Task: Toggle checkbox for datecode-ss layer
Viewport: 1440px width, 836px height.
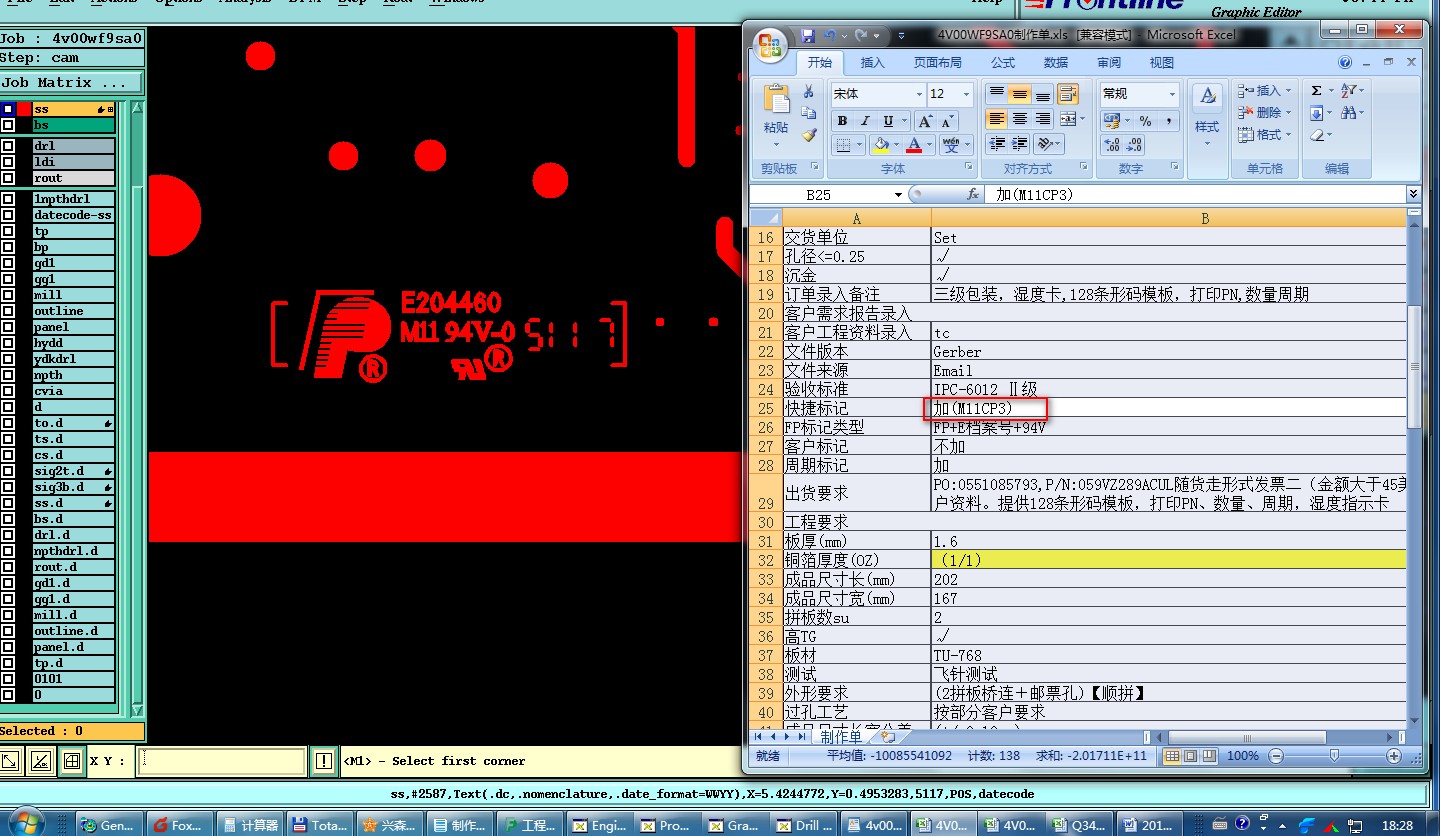Action: click(8, 215)
